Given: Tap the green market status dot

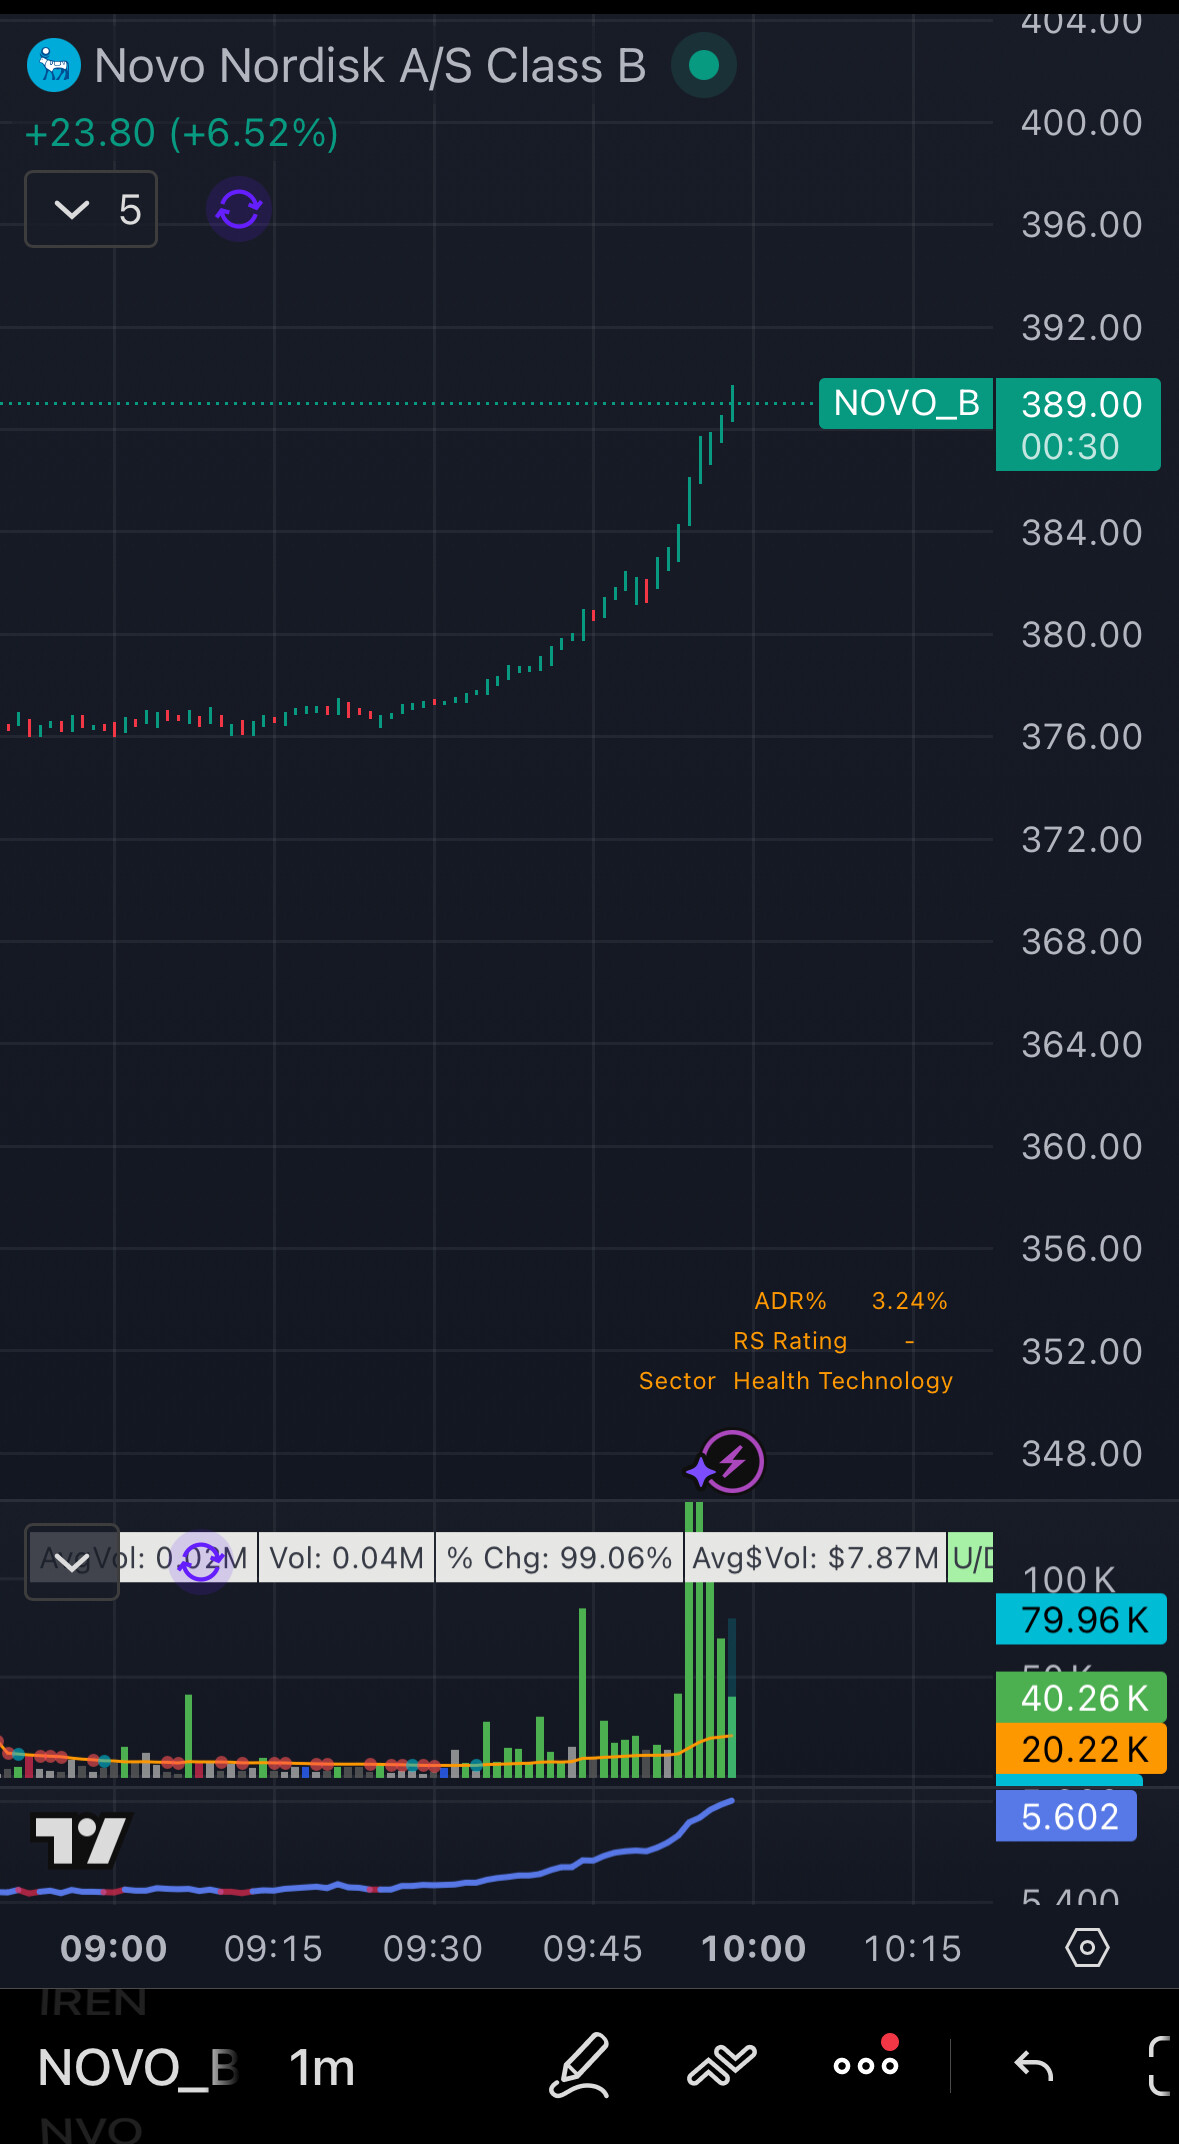Looking at the screenshot, I should tap(704, 66).
